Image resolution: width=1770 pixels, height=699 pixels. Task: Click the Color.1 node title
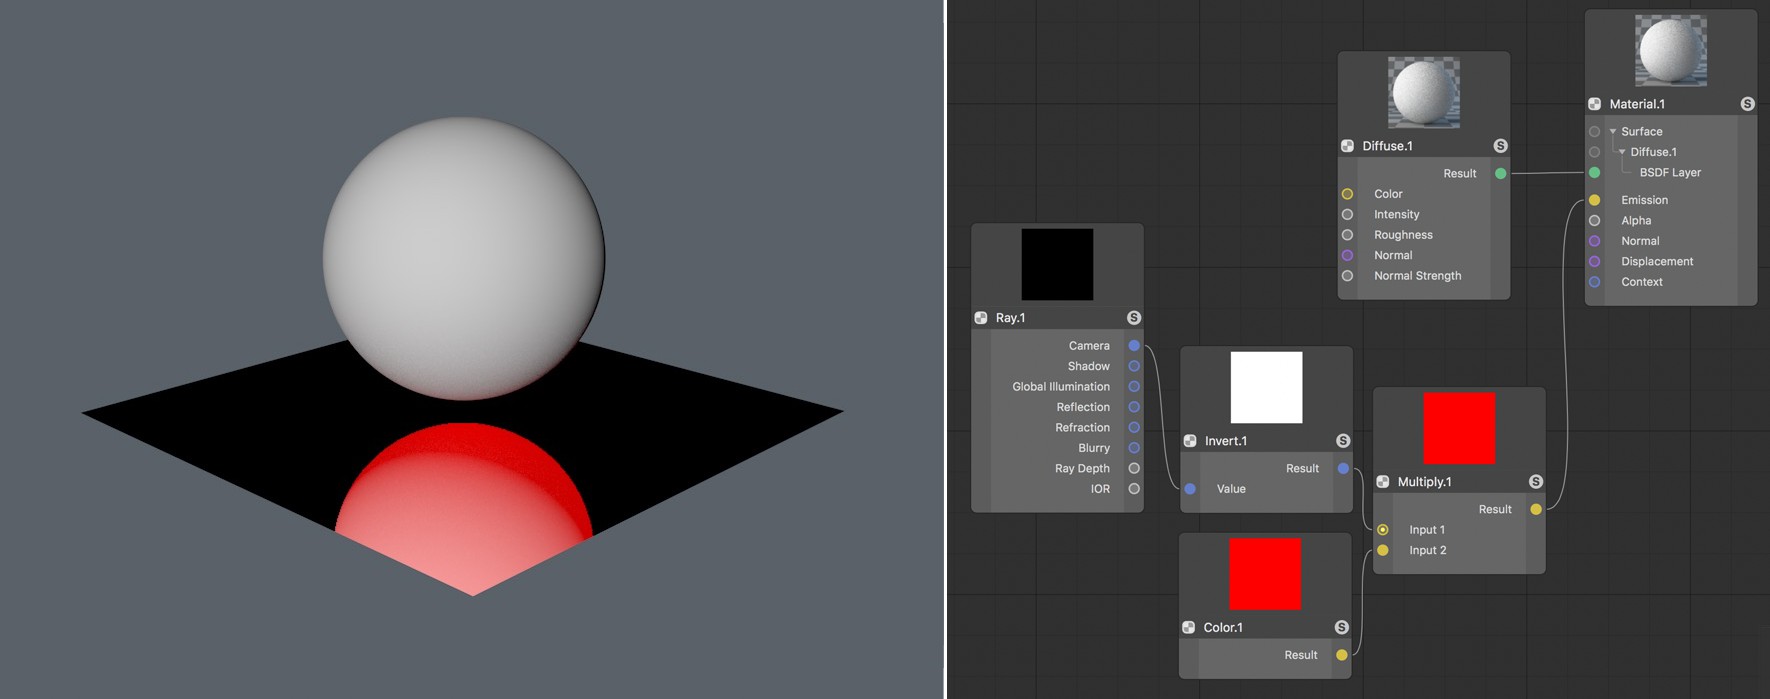[x=1223, y=628]
